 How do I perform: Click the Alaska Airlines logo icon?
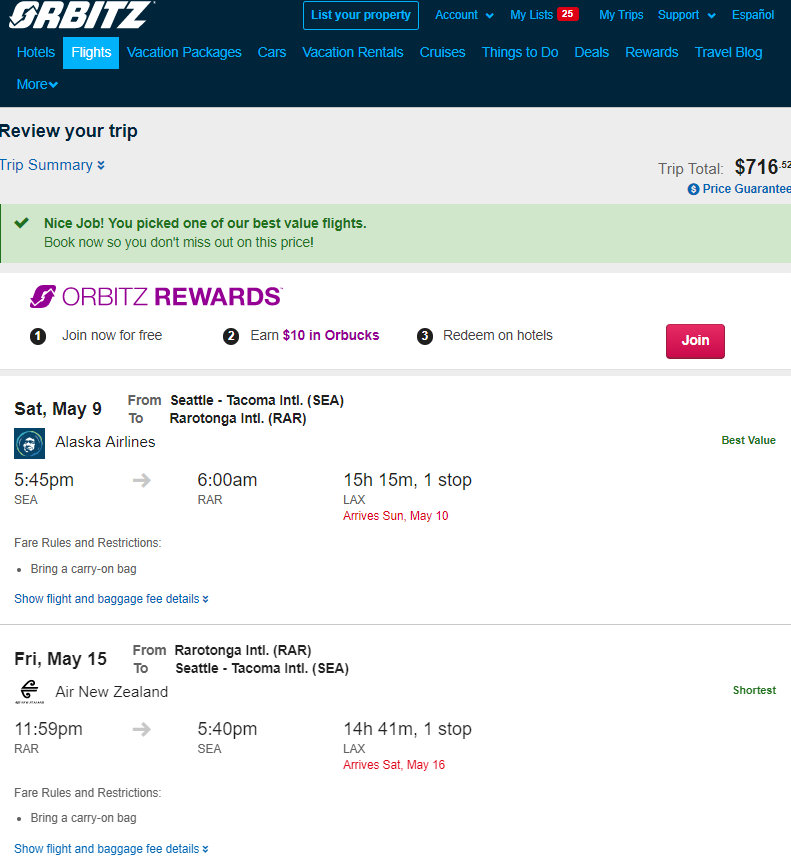pos(29,443)
